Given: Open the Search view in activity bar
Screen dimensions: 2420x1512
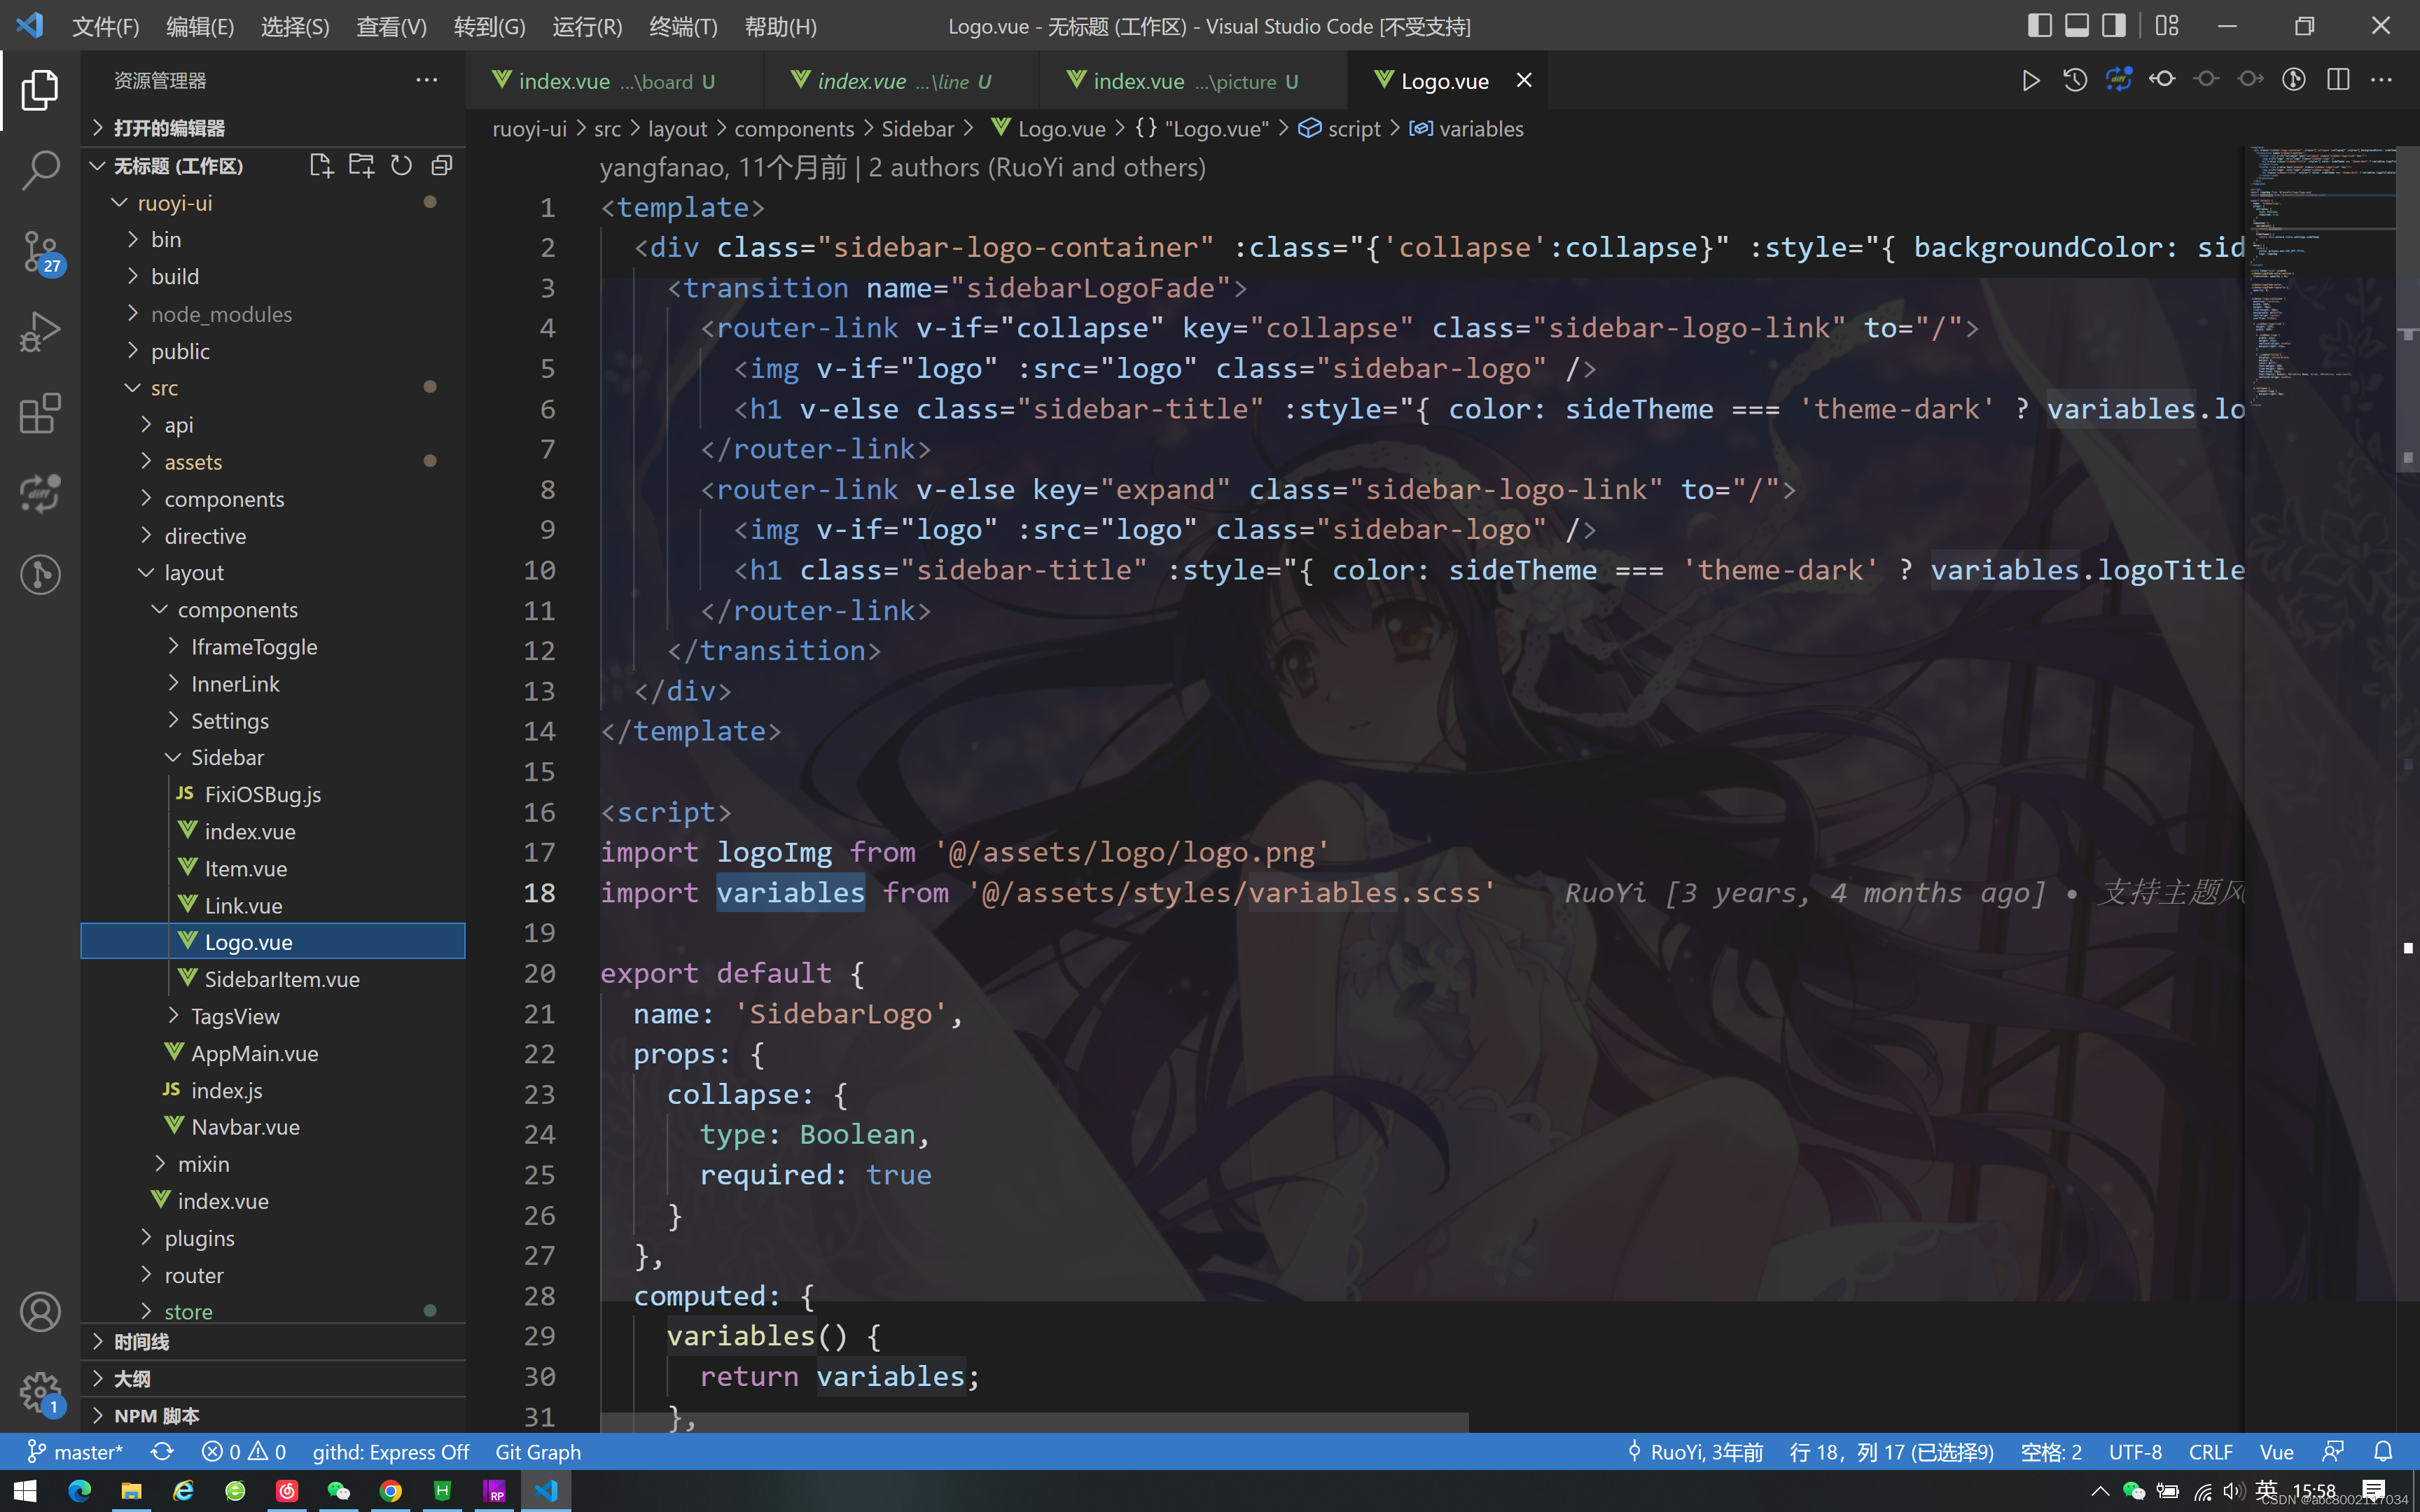Looking at the screenshot, I should [40, 171].
